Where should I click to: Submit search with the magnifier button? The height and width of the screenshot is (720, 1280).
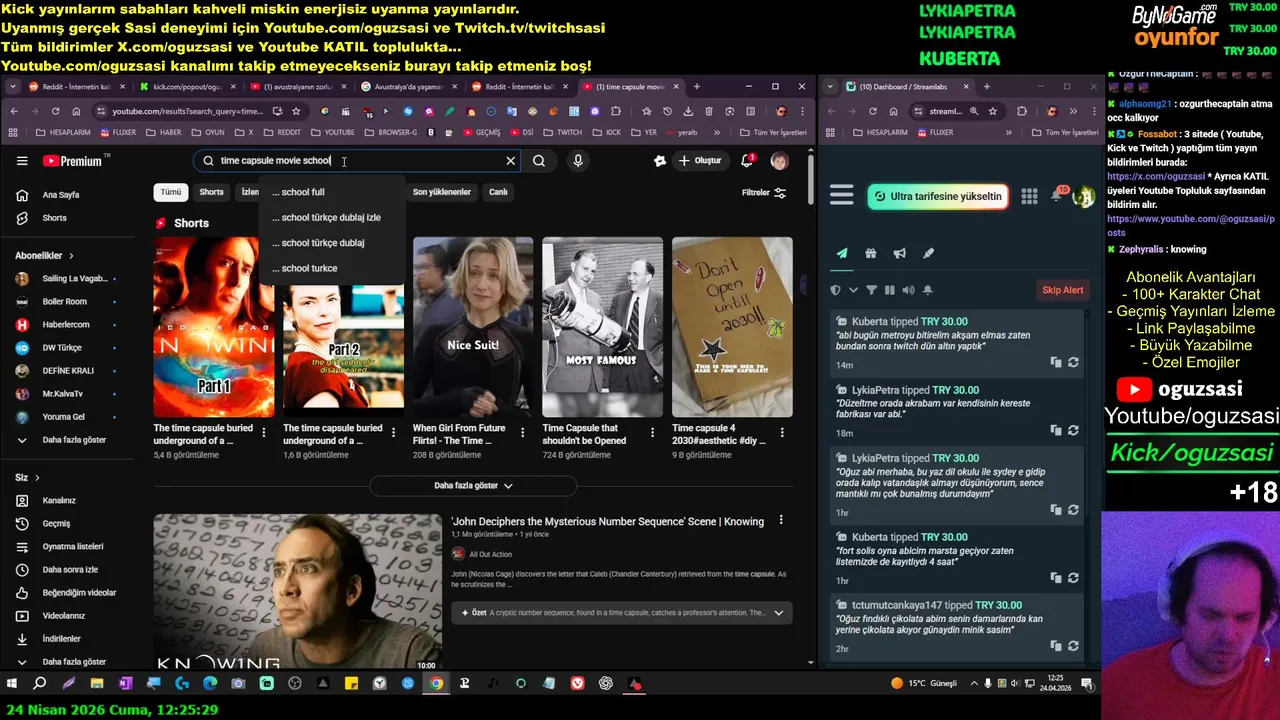pyautogui.click(x=539, y=161)
